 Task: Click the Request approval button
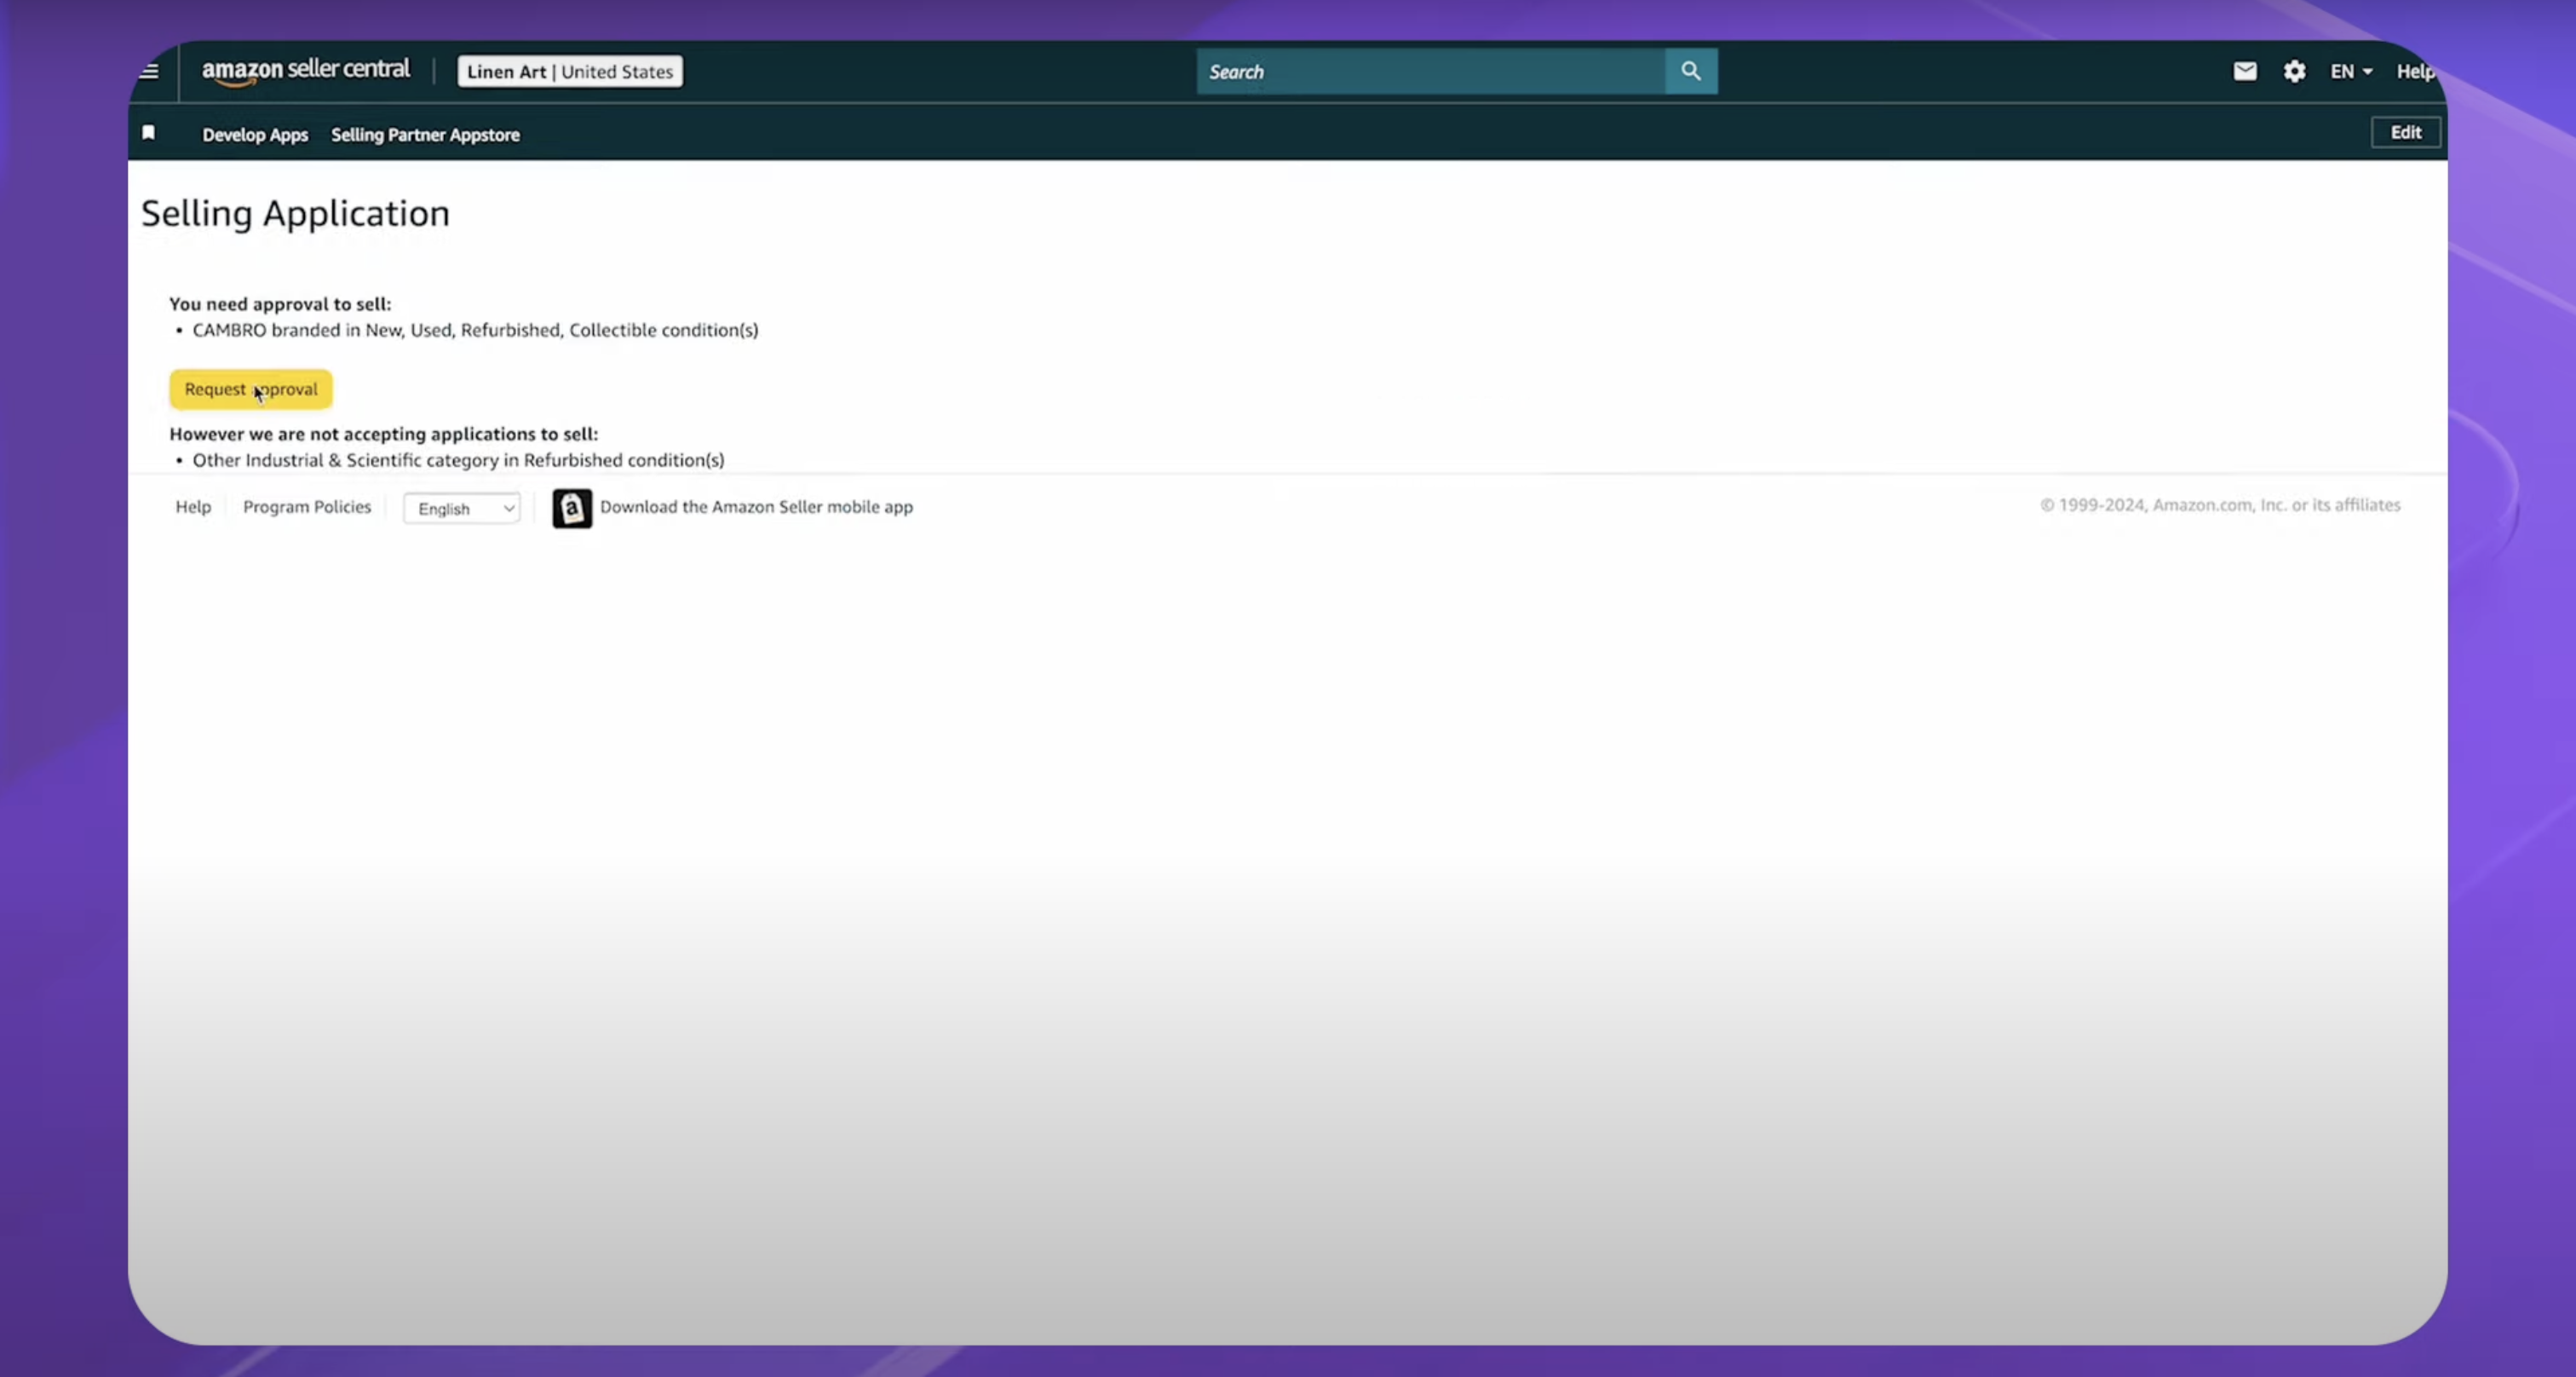tap(250, 389)
